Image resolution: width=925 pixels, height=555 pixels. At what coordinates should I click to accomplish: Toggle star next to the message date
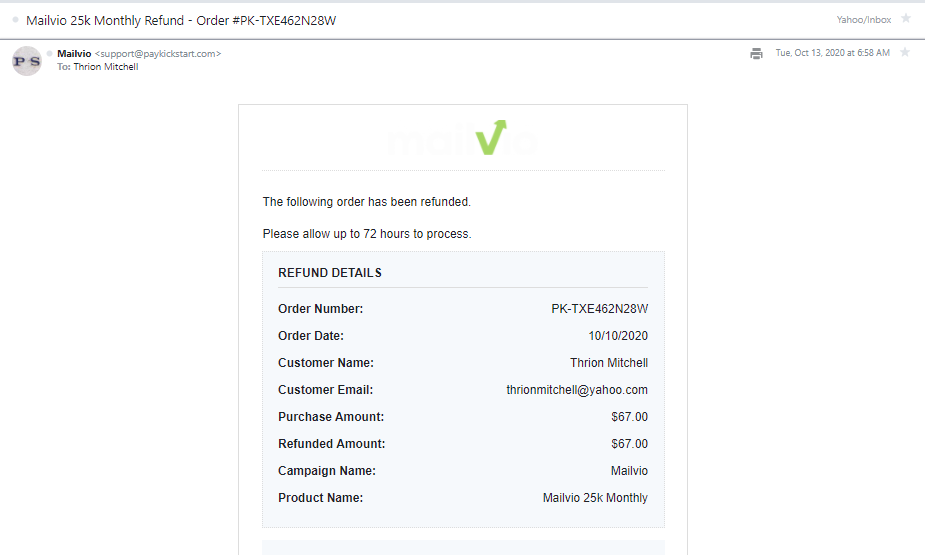(905, 52)
